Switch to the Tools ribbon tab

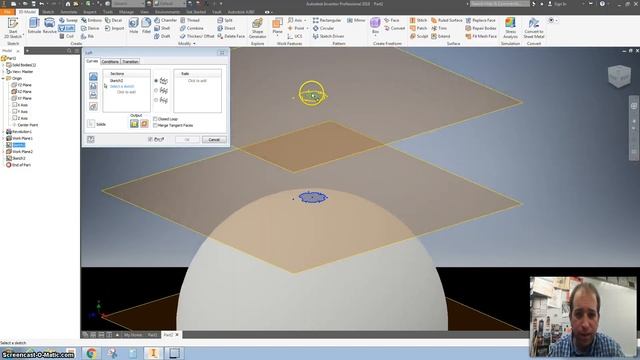point(108,12)
